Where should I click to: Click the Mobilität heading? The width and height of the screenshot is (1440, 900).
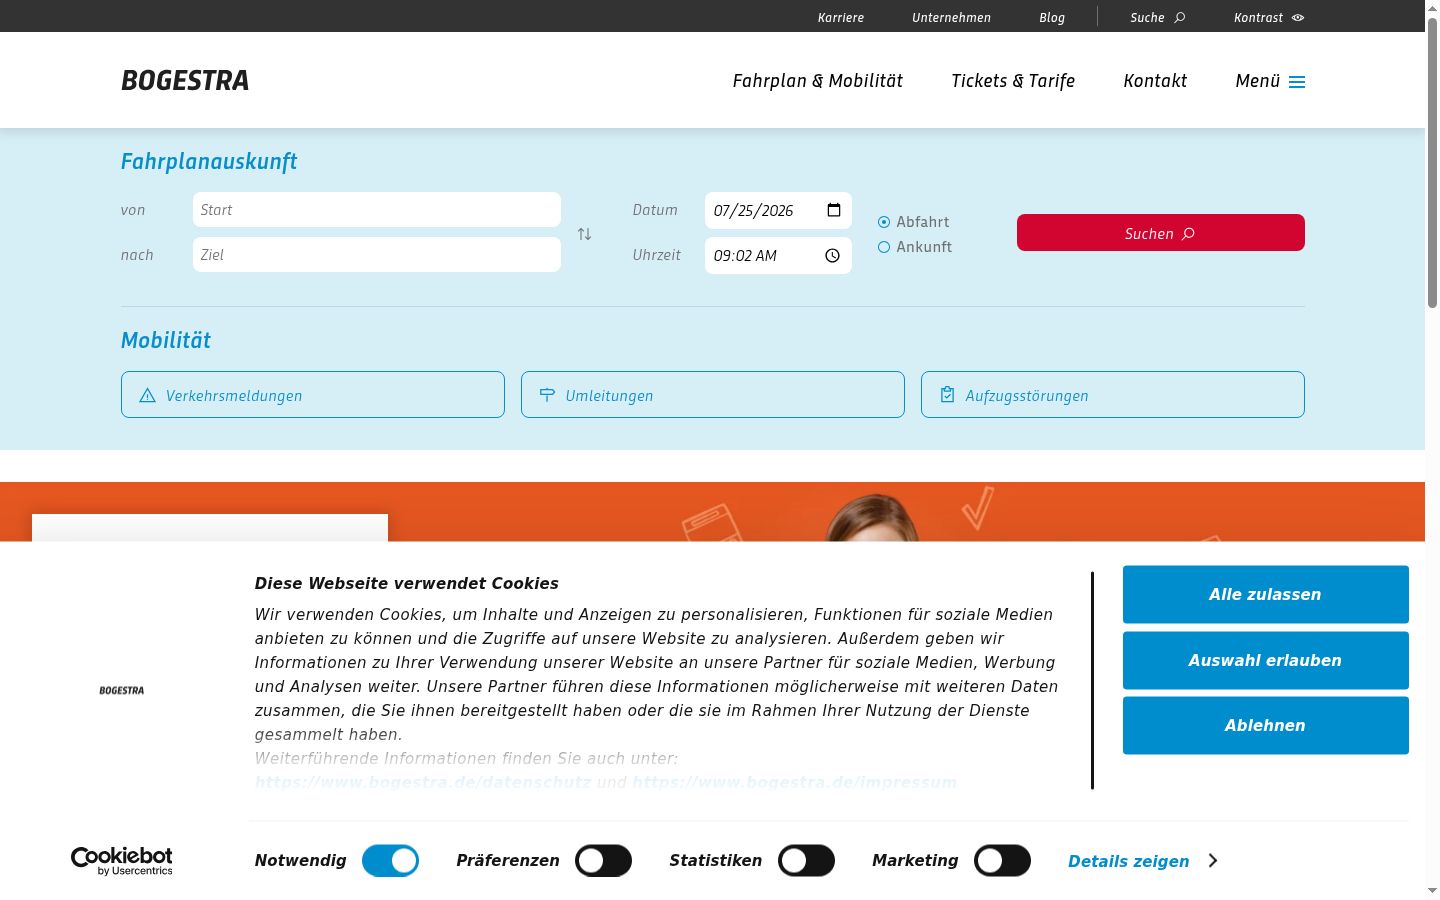(x=166, y=340)
